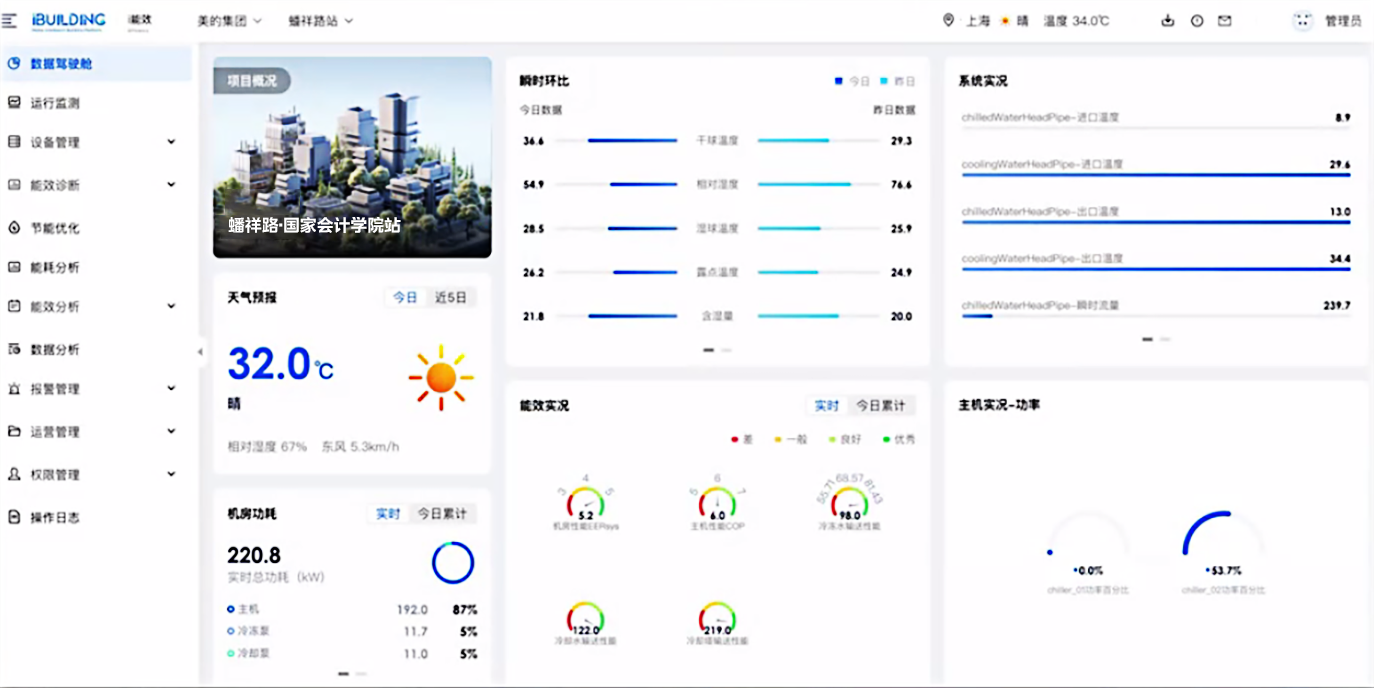Viewport: 1374px width, 688px height.
Task: Toggle 昨日 legend in 瞬时环比 chart
Action: click(x=897, y=81)
